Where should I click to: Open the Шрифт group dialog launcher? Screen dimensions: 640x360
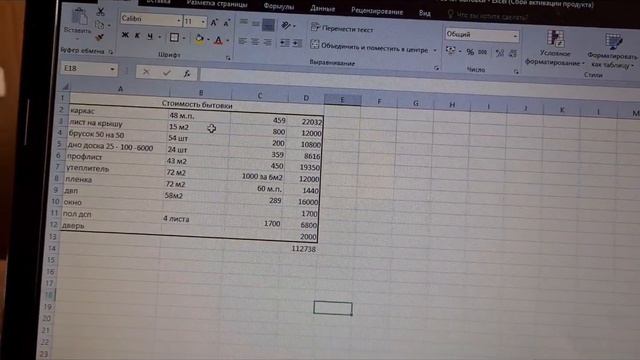[x=228, y=58]
